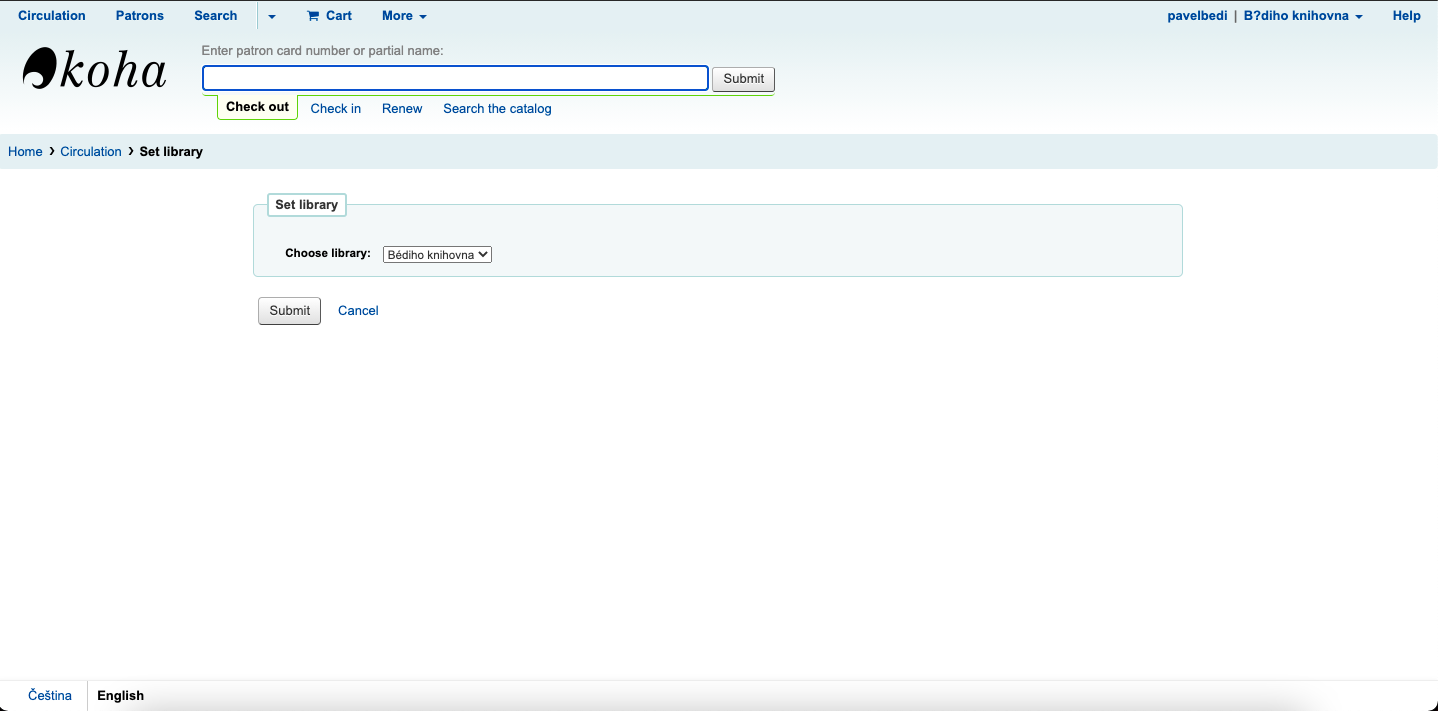Switch to the Renew tab
The image size is (1438, 711).
point(402,109)
